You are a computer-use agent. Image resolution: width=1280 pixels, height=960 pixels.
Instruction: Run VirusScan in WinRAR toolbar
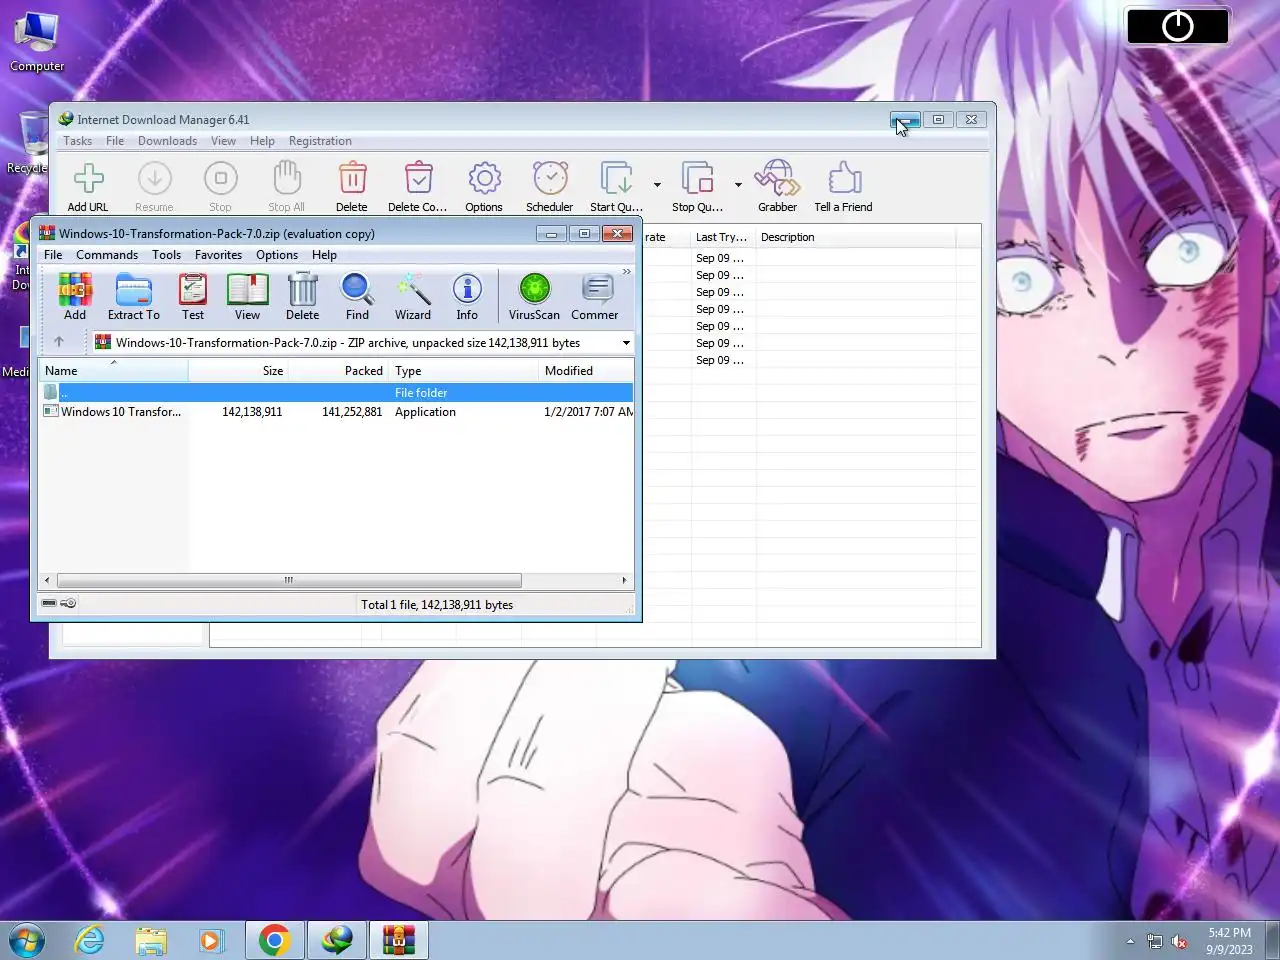pos(534,297)
